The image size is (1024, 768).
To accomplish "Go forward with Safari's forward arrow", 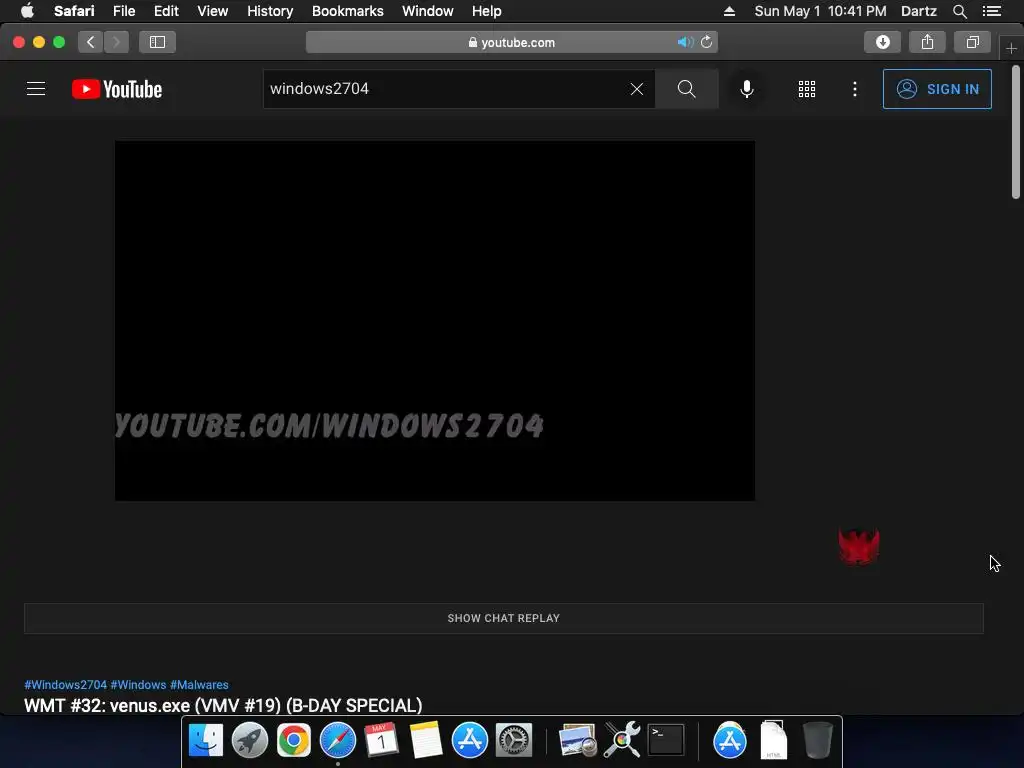I will coord(116,42).
